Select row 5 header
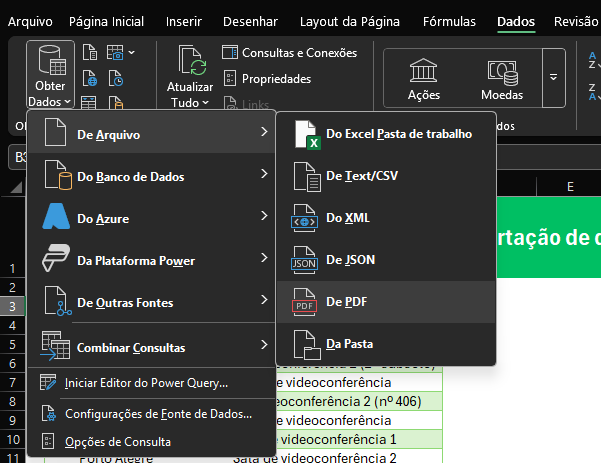Image resolution: width=601 pixels, height=463 pixels. click(13, 344)
